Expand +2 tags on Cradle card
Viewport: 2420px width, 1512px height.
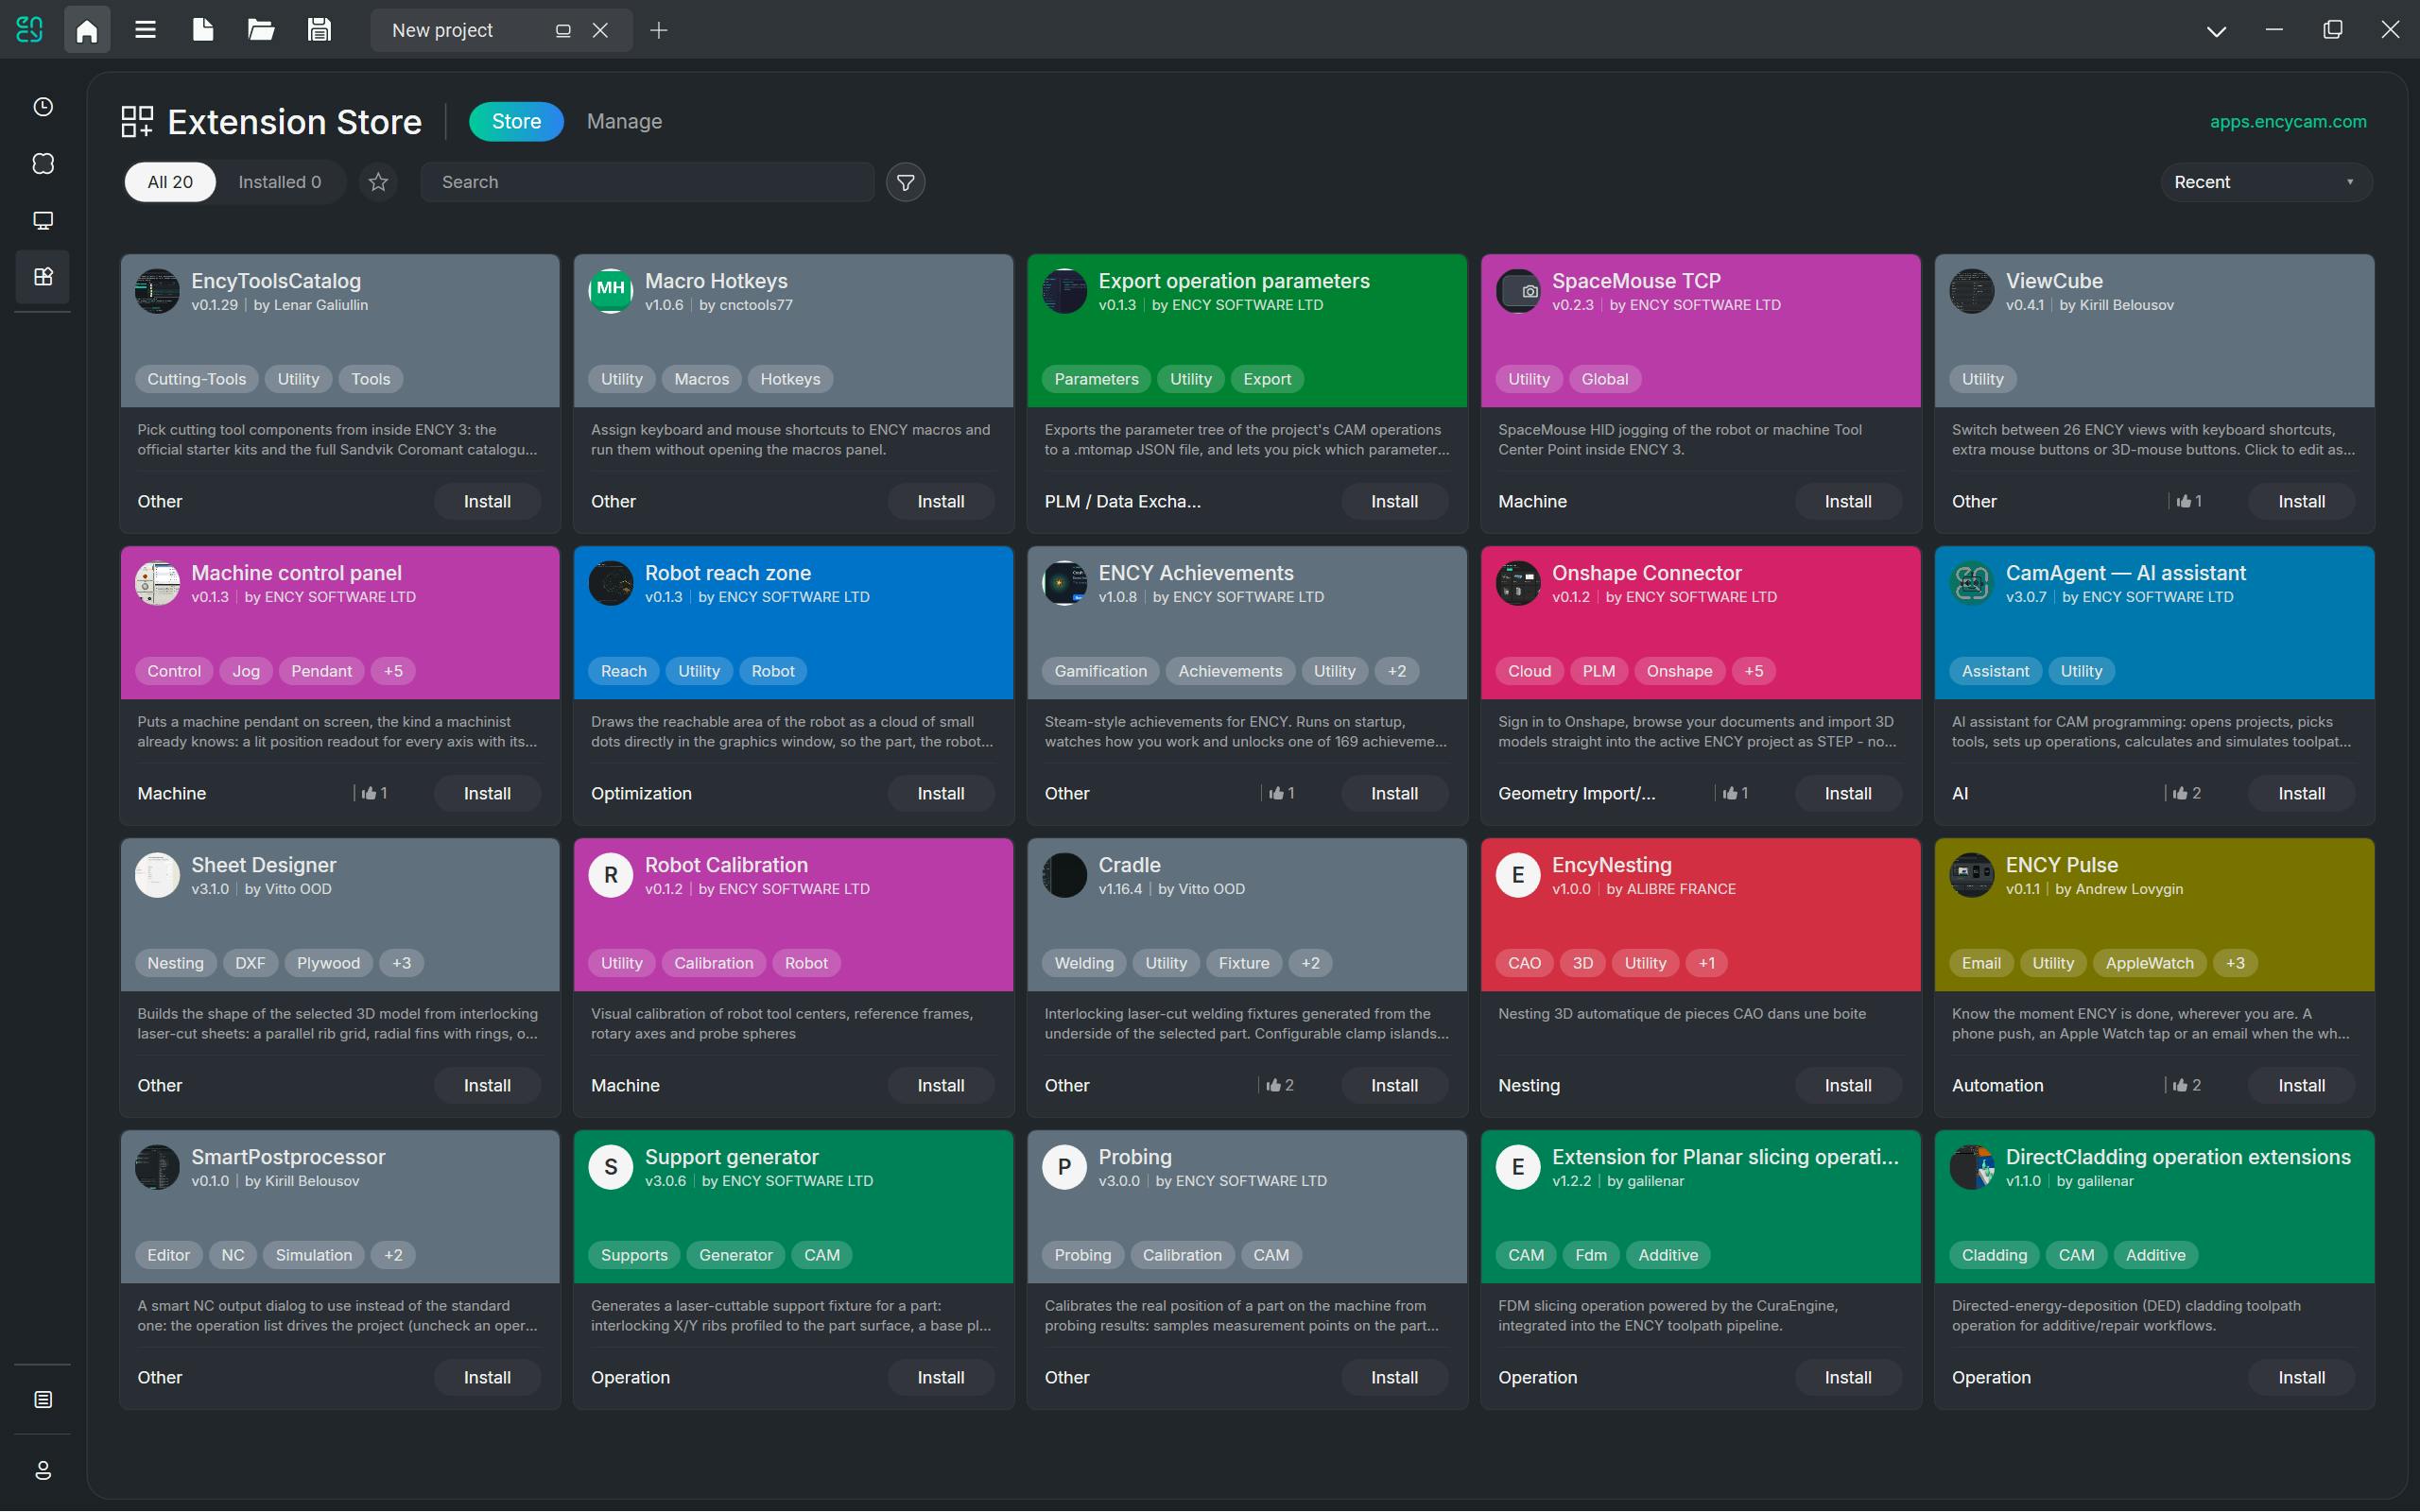(1310, 963)
